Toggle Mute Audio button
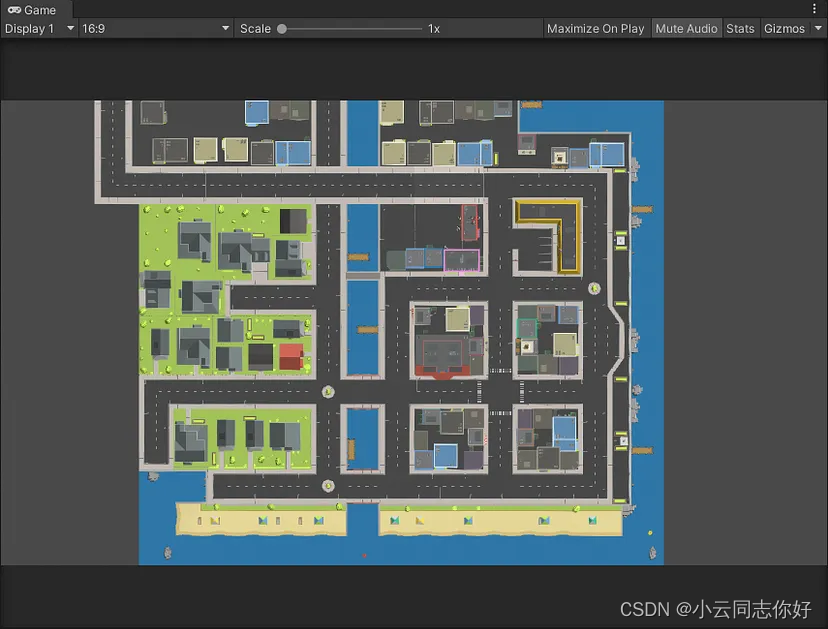Screen dimensions: 828x629 click(686, 29)
